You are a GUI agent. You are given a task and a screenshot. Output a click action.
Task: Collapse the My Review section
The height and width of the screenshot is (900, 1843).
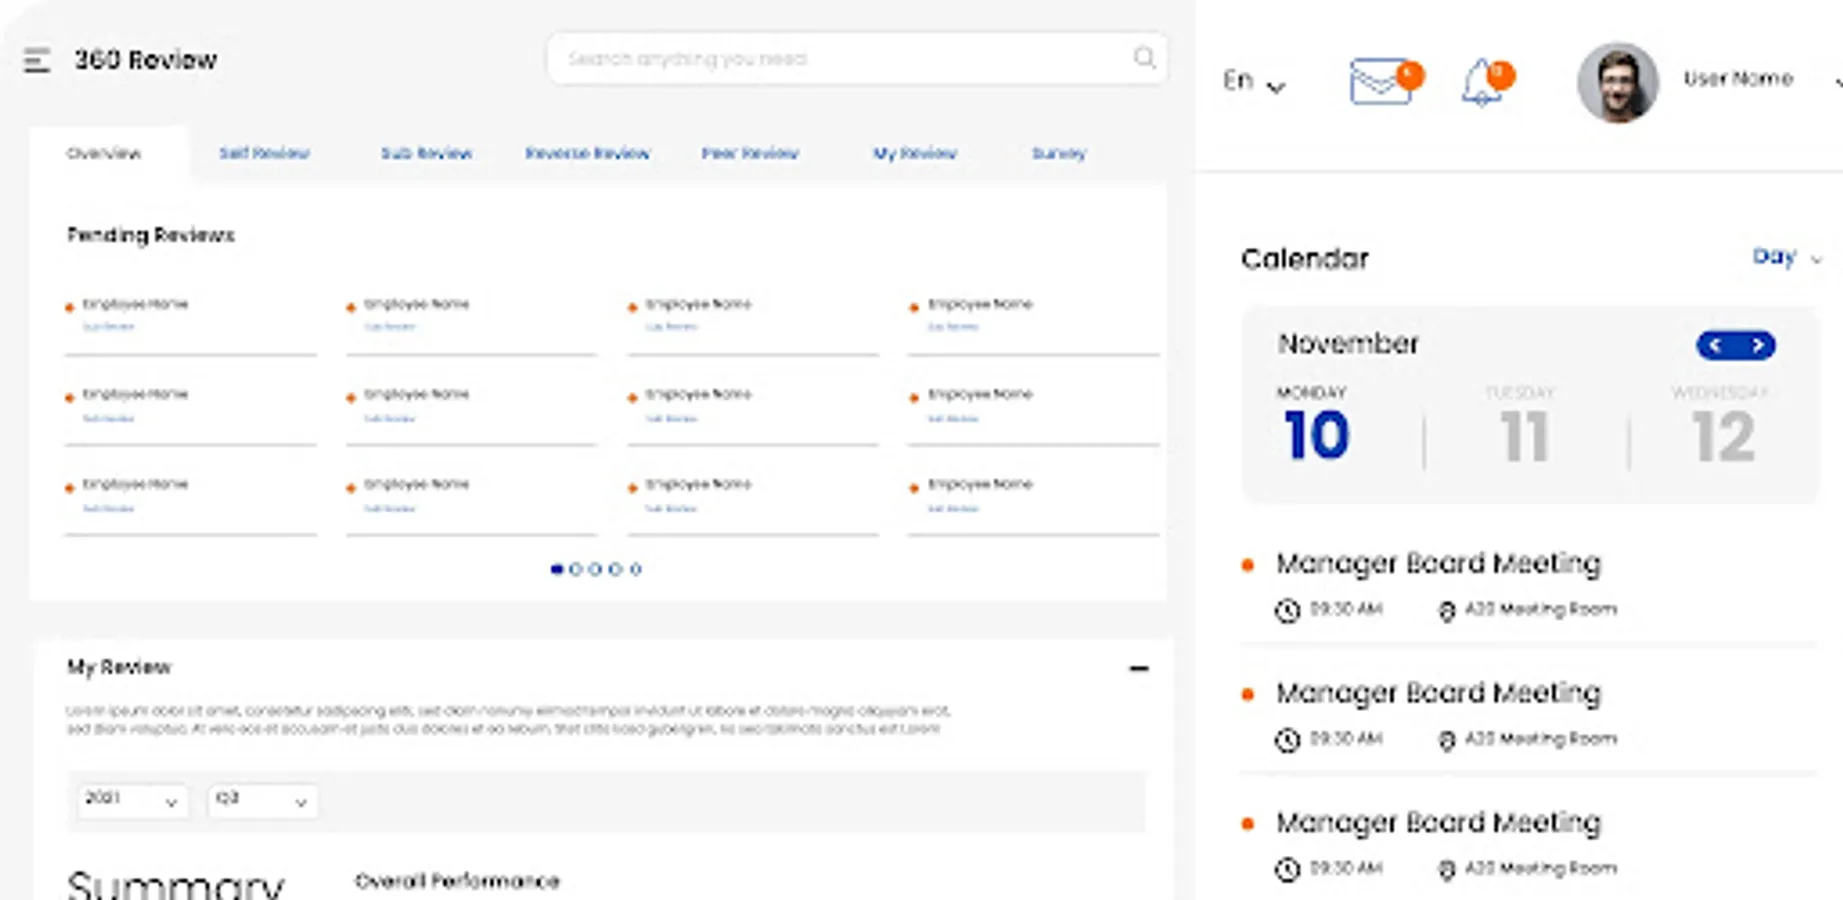click(x=1138, y=668)
